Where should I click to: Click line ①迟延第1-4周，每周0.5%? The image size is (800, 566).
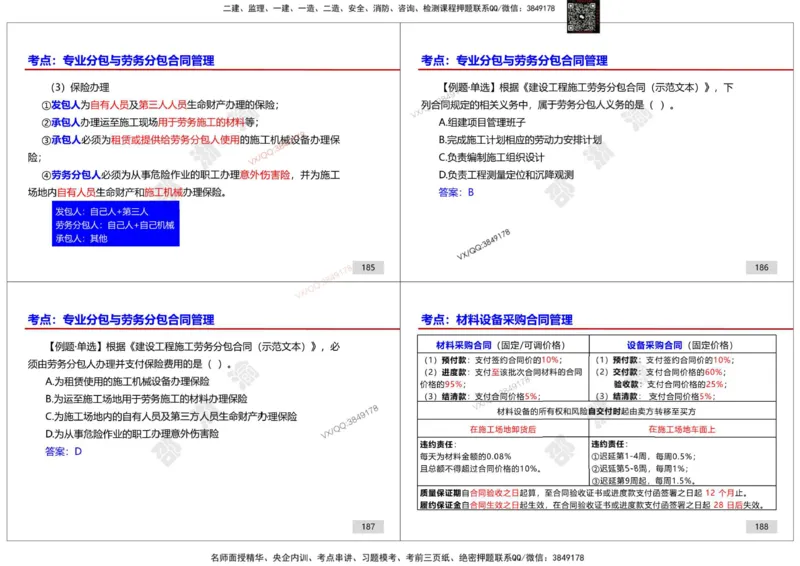[643, 456]
